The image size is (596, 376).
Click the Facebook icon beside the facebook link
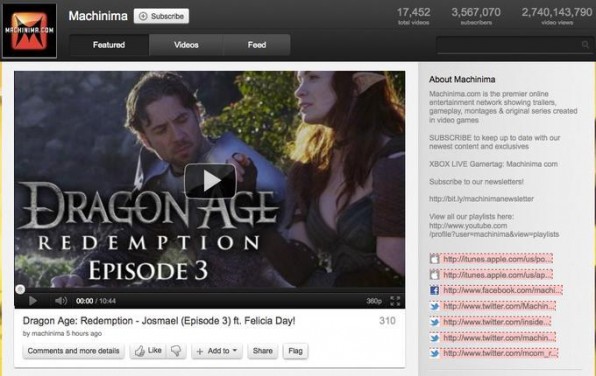(434, 291)
